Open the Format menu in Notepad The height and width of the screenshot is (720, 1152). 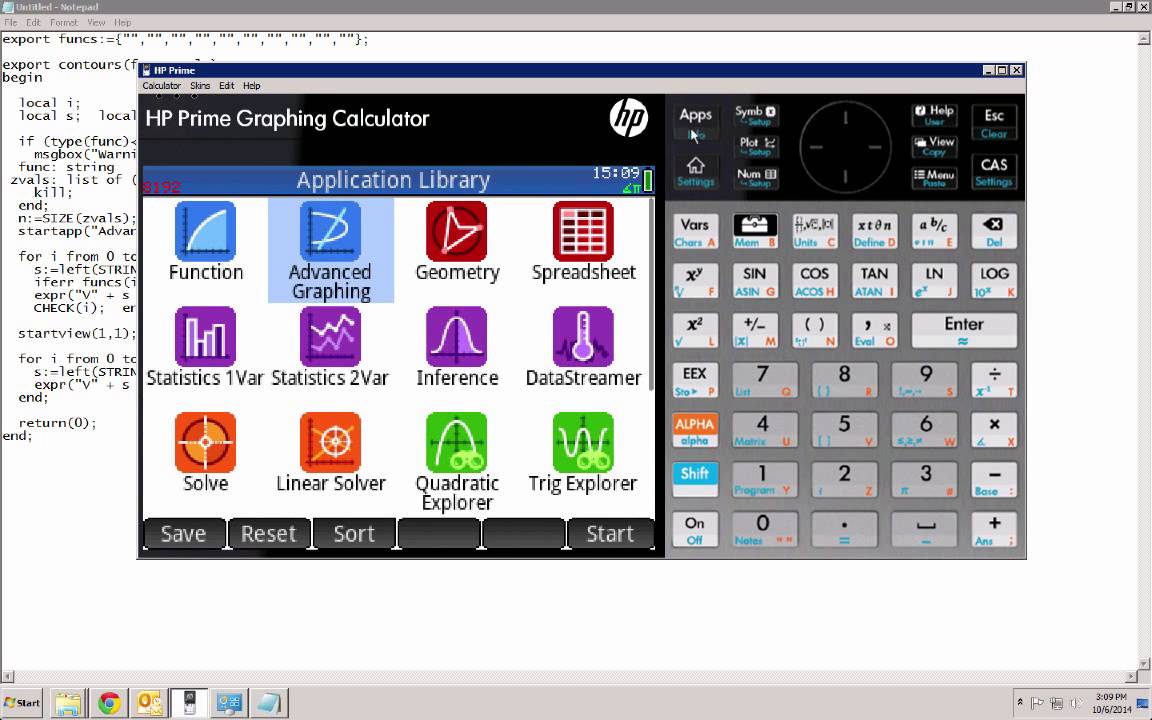tap(63, 23)
